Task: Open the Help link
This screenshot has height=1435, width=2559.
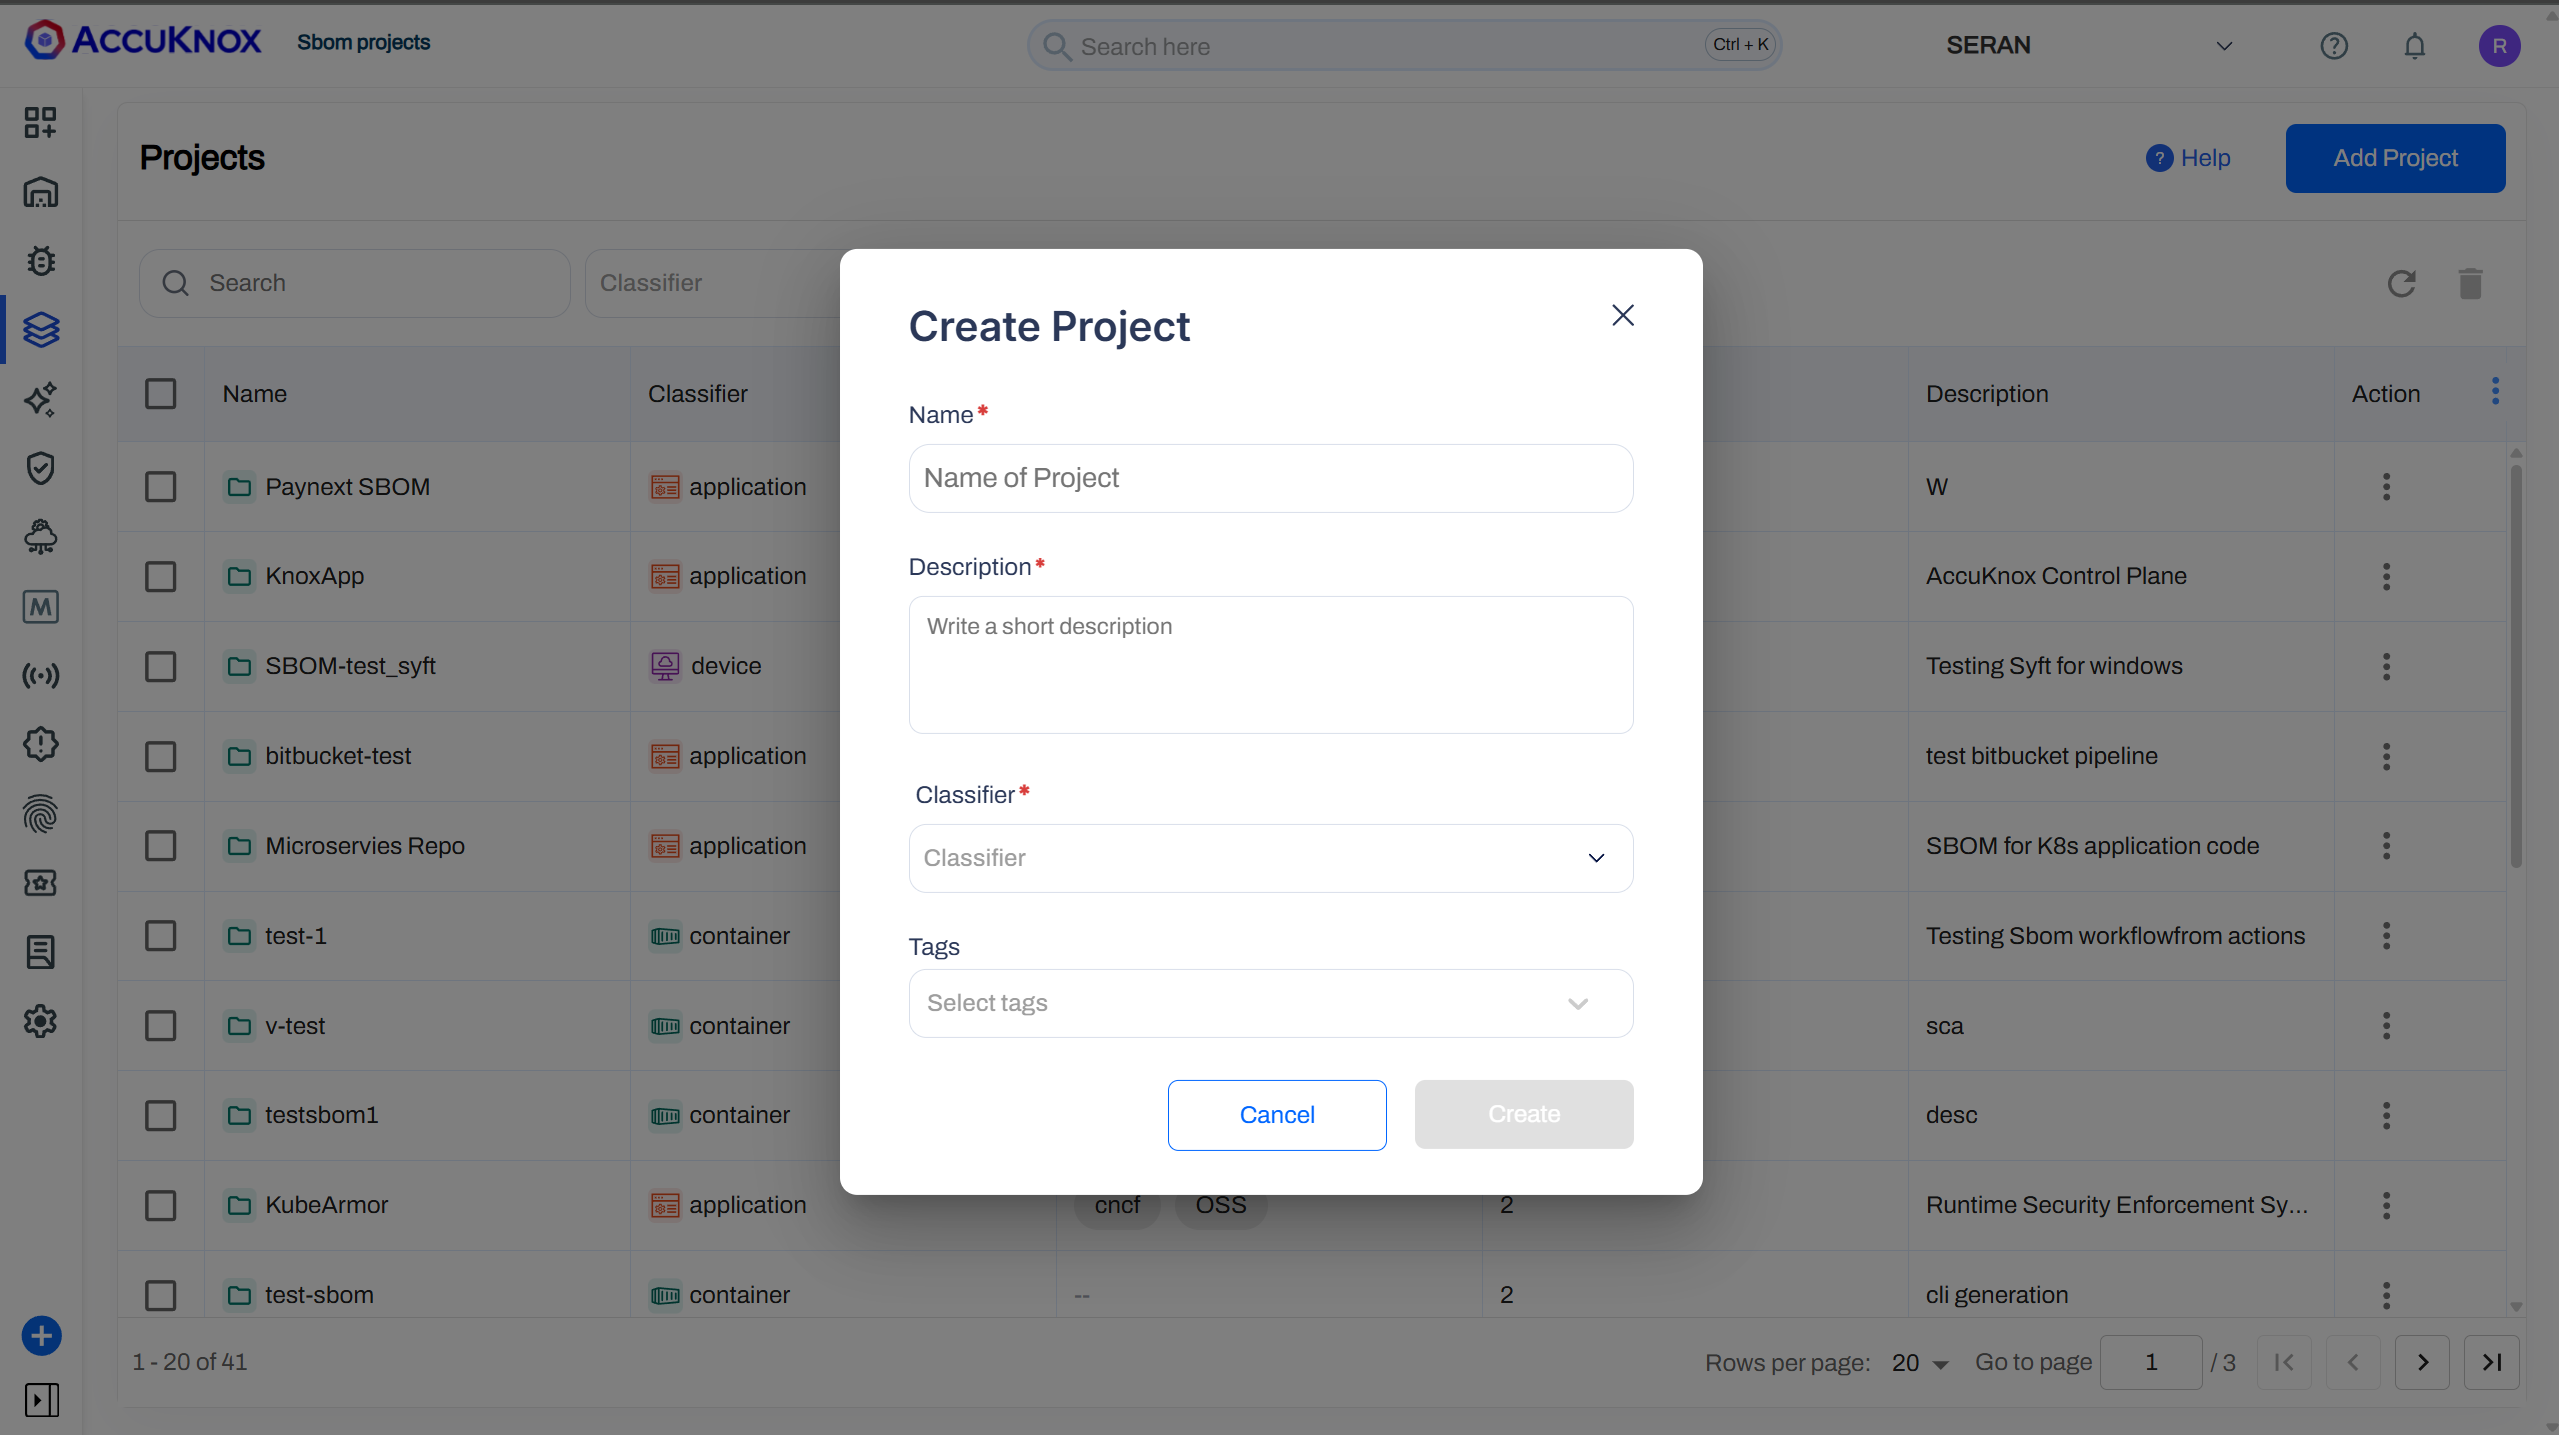Action: click(2188, 158)
